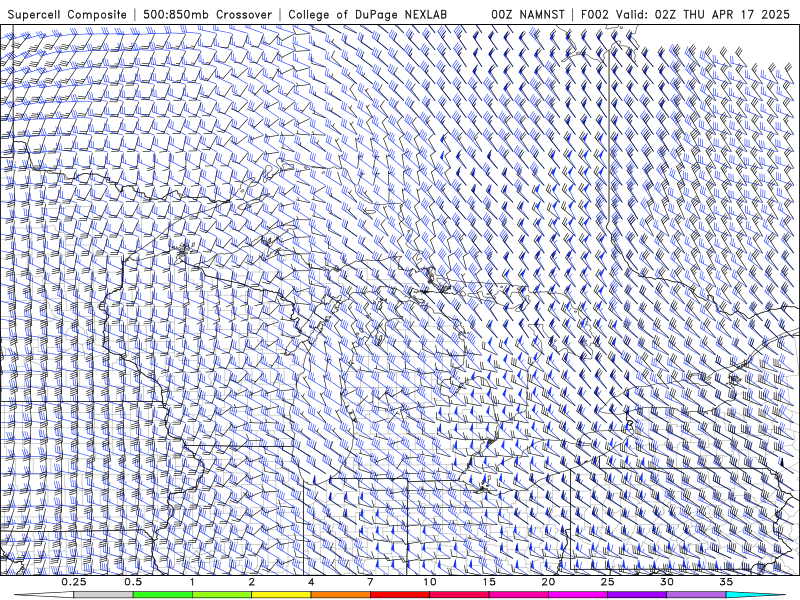Click the '500:850mb Crossover' header text
The height and width of the screenshot is (600, 800).
coord(208,14)
